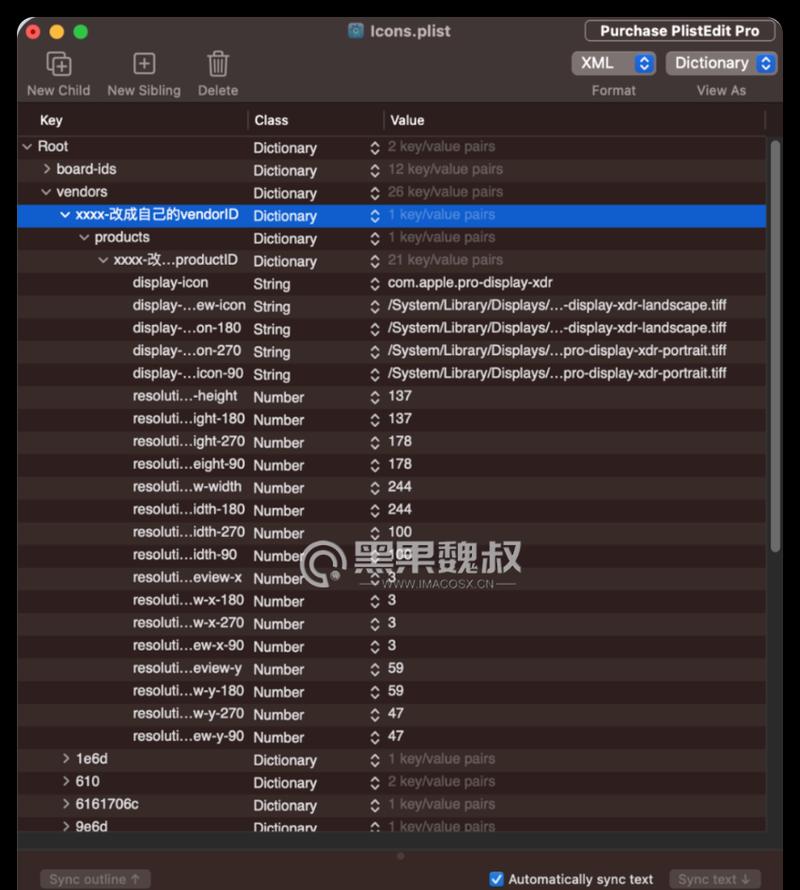Expand the board-ids node
800x890 pixels.
pos(46,170)
